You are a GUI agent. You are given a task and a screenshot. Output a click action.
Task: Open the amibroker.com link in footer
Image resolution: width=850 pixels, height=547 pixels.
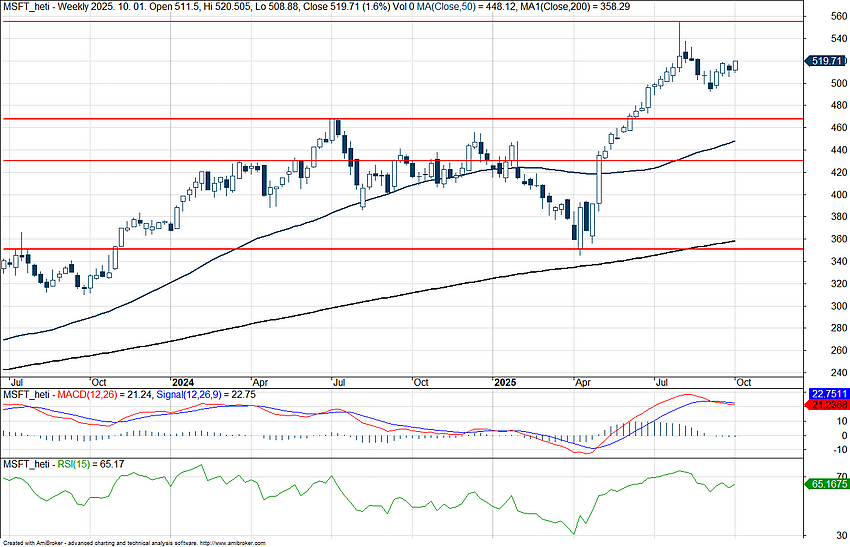pos(232,543)
